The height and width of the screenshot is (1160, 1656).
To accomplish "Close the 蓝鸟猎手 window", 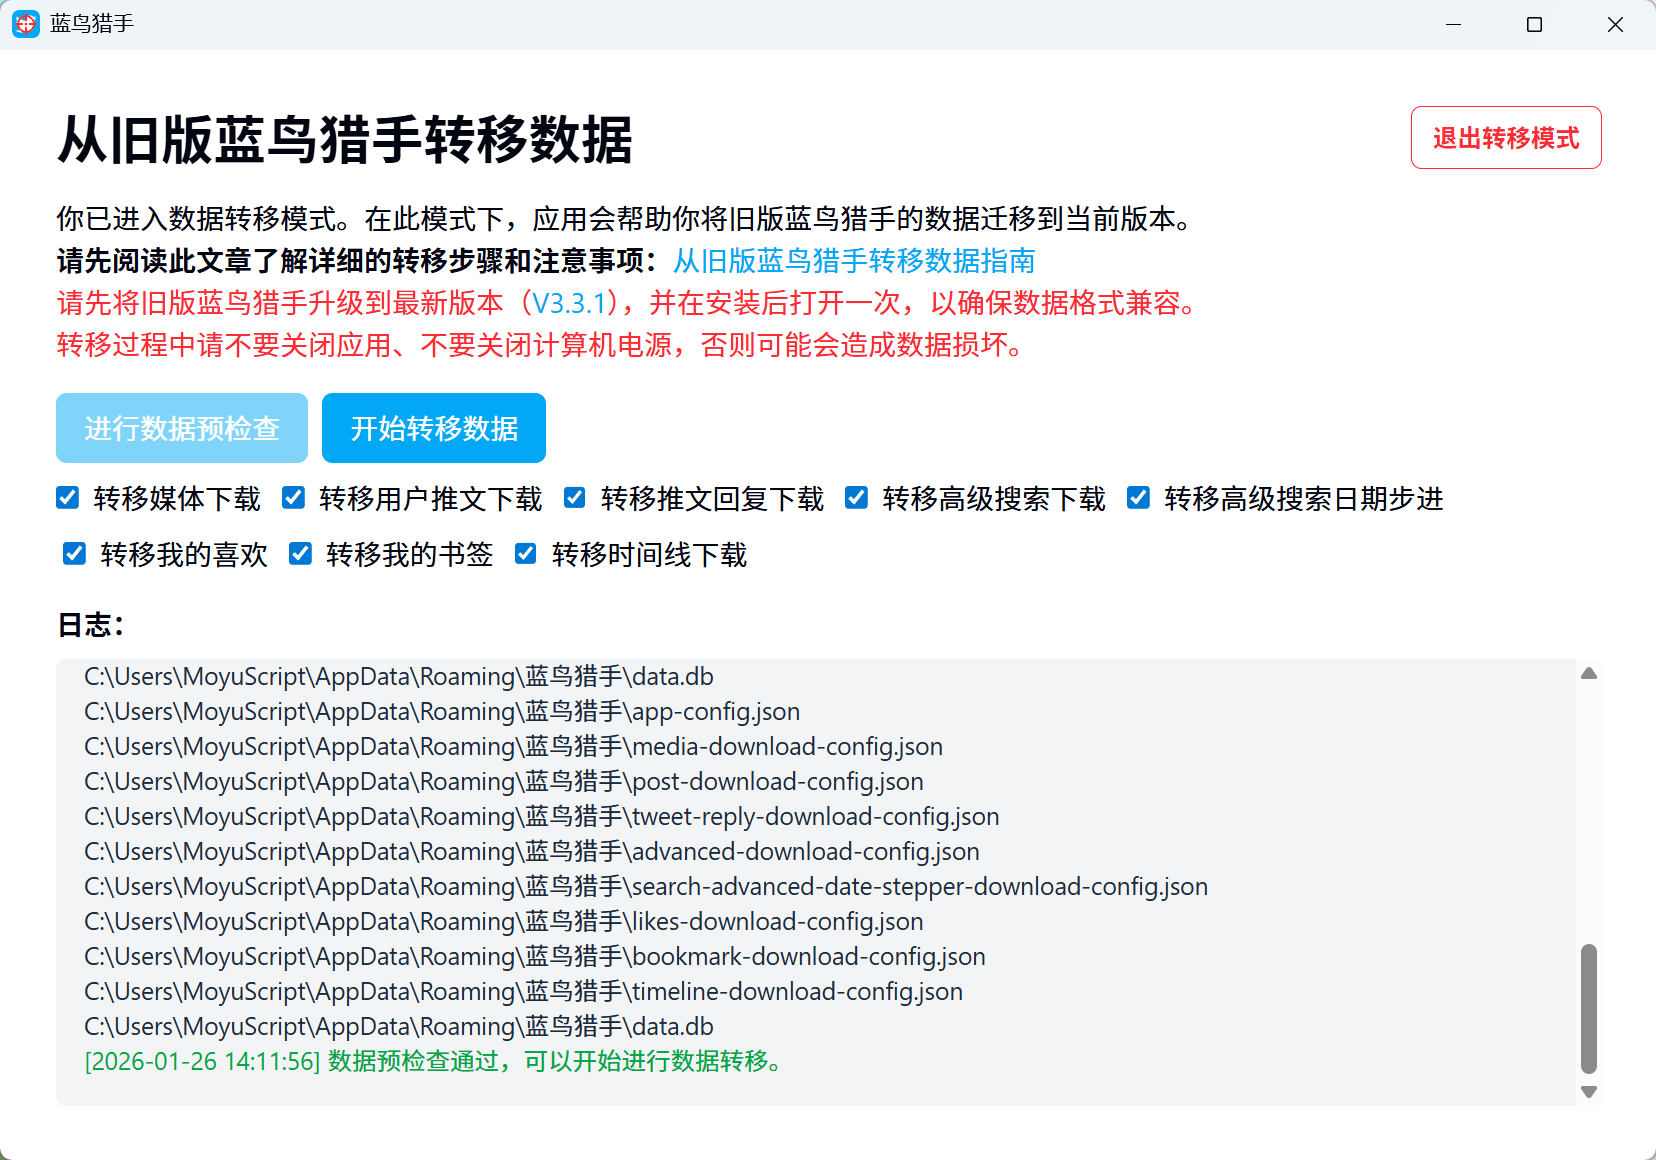I will click(x=1615, y=24).
